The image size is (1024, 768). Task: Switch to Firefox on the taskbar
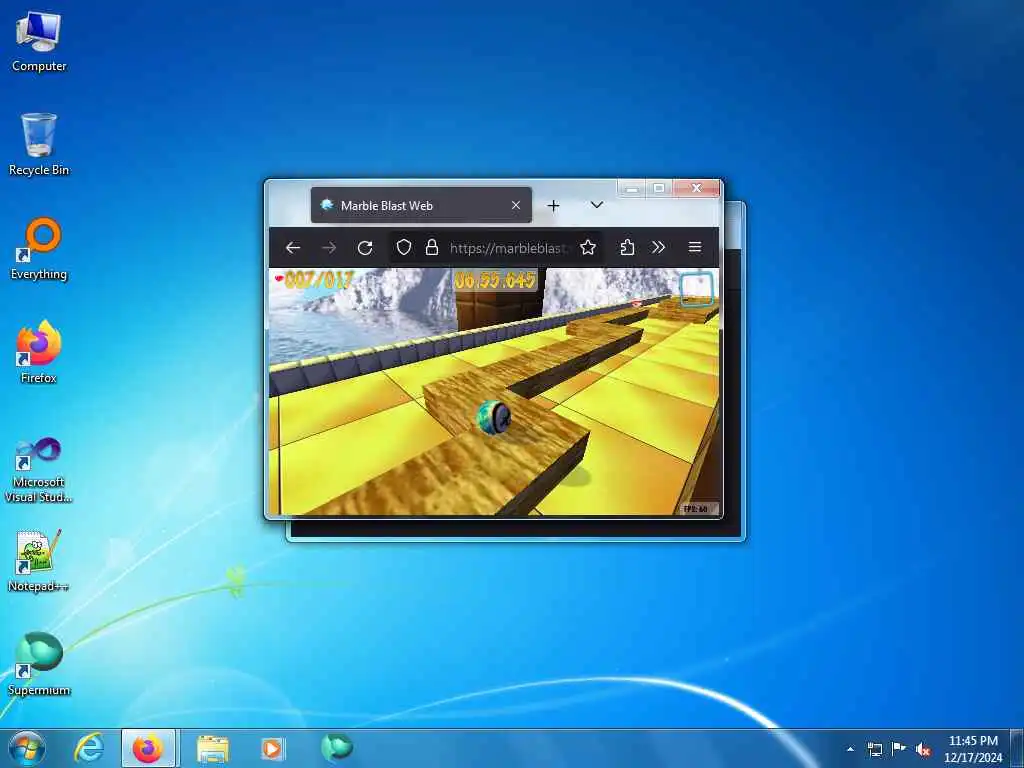pyautogui.click(x=148, y=748)
